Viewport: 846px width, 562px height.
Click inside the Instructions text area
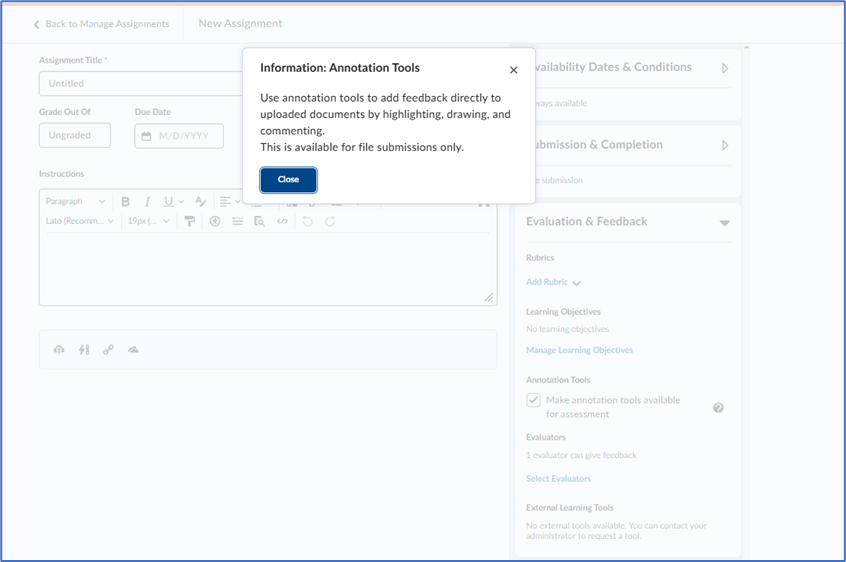pyautogui.click(x=268, y=269)
